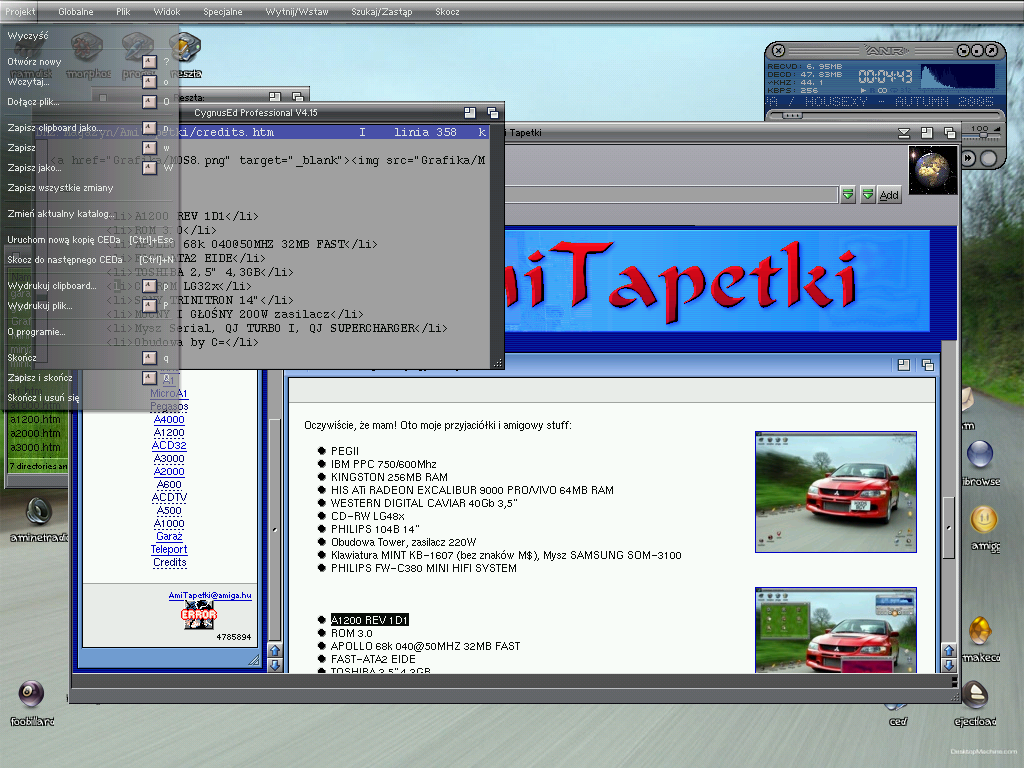Click the zoom gadget of CygnusEd window
The image size is (1024, 768).
(470, 113)
